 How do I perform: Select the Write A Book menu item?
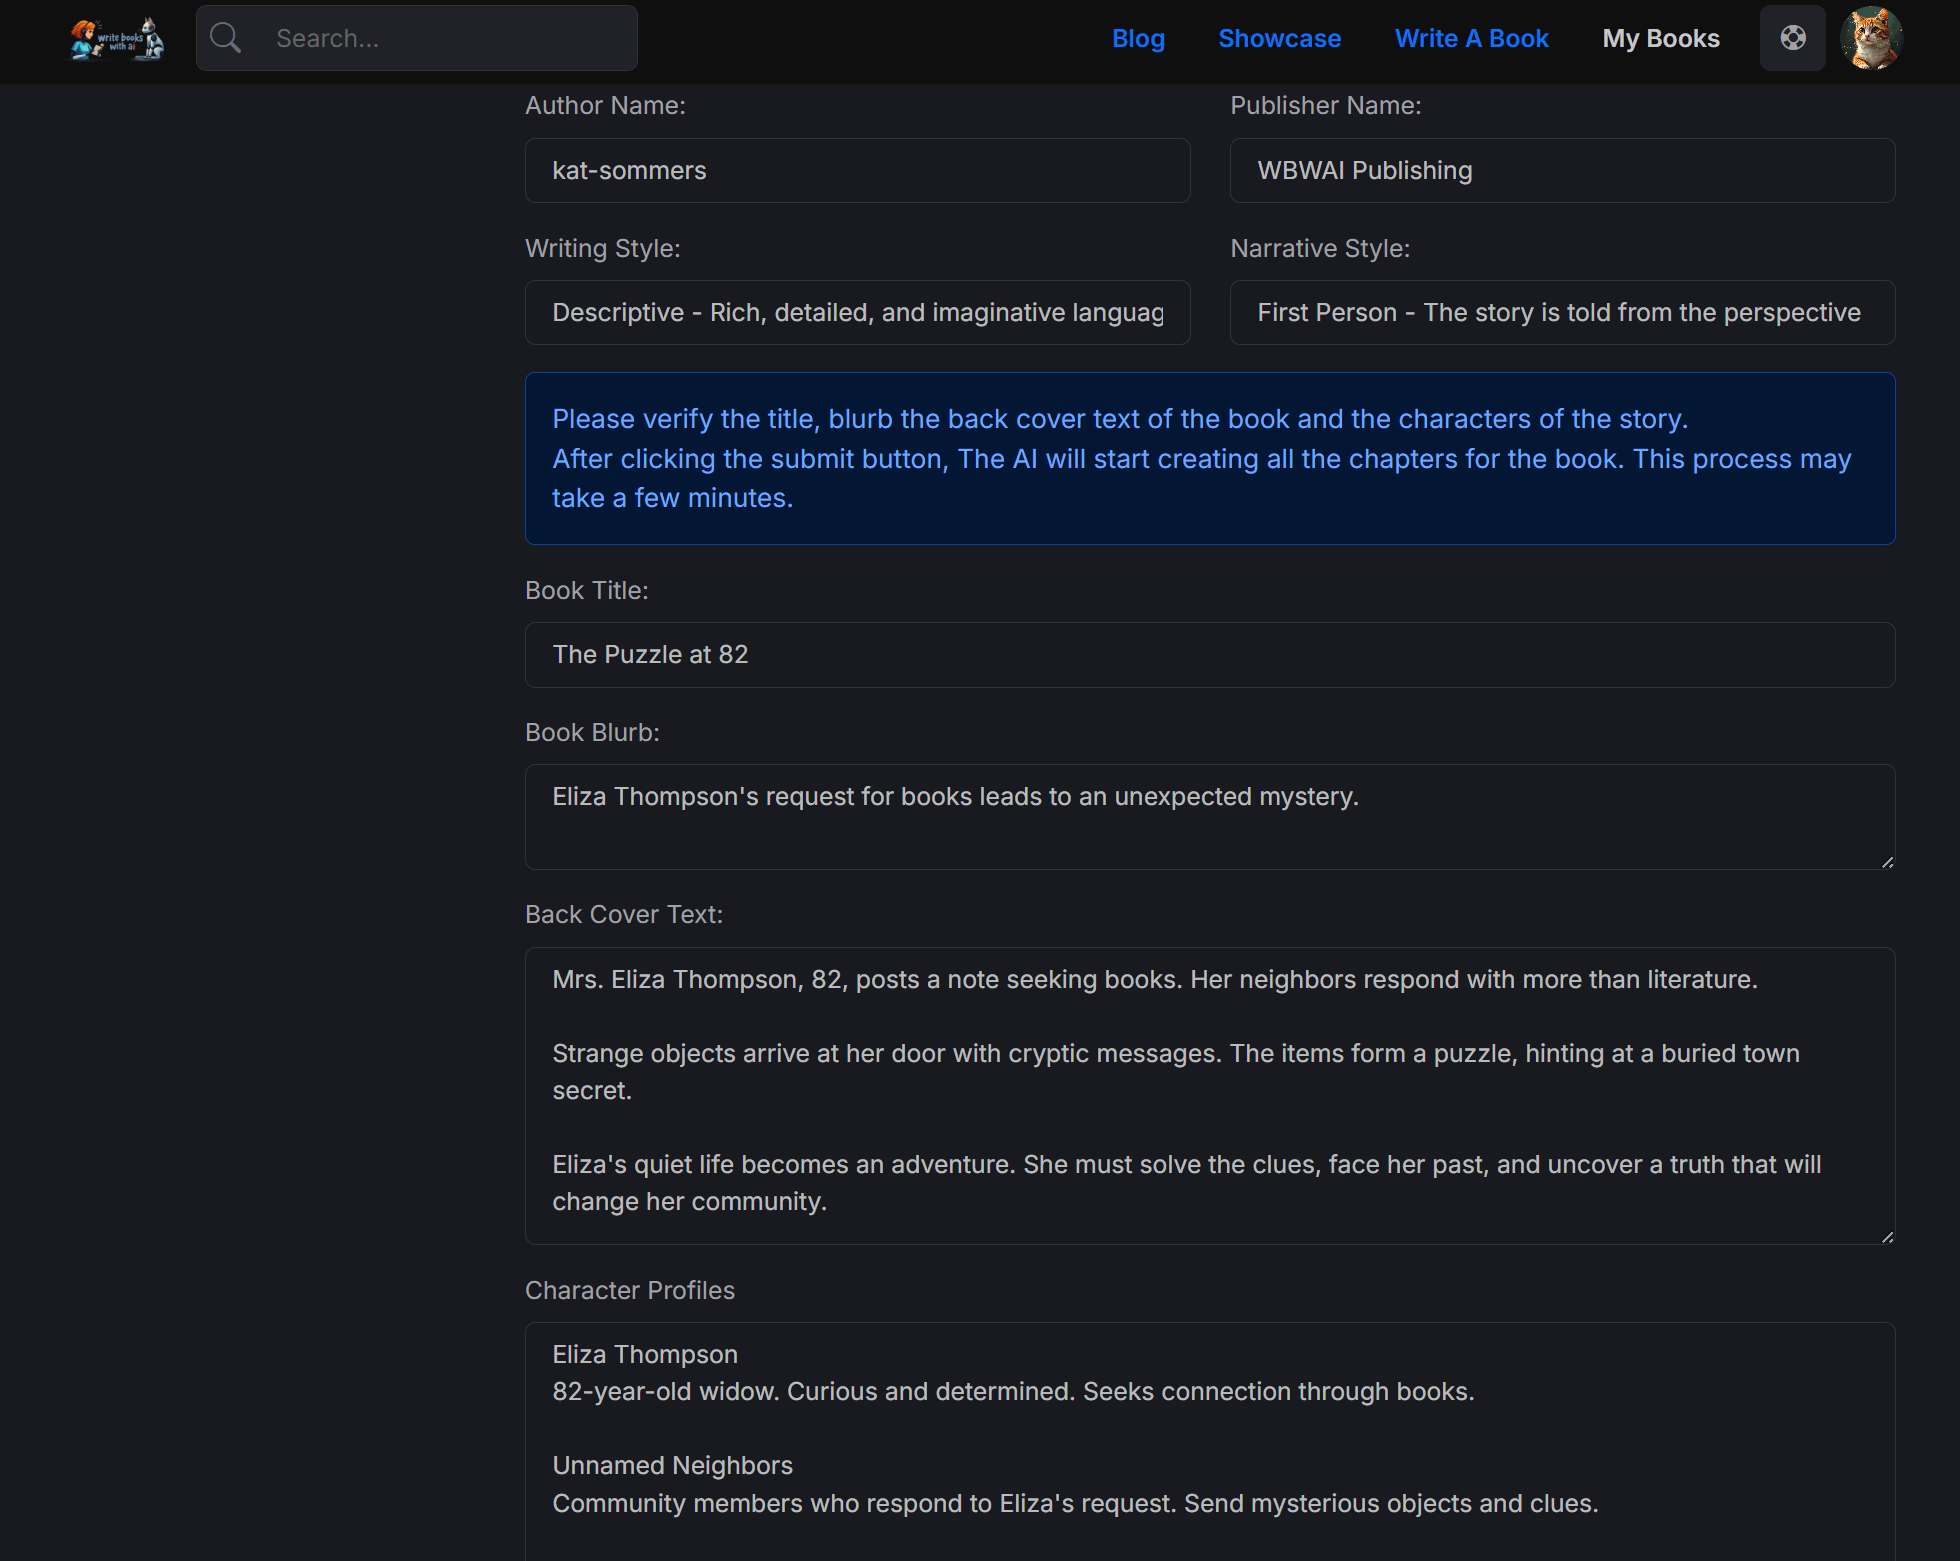click(1472, 38)
